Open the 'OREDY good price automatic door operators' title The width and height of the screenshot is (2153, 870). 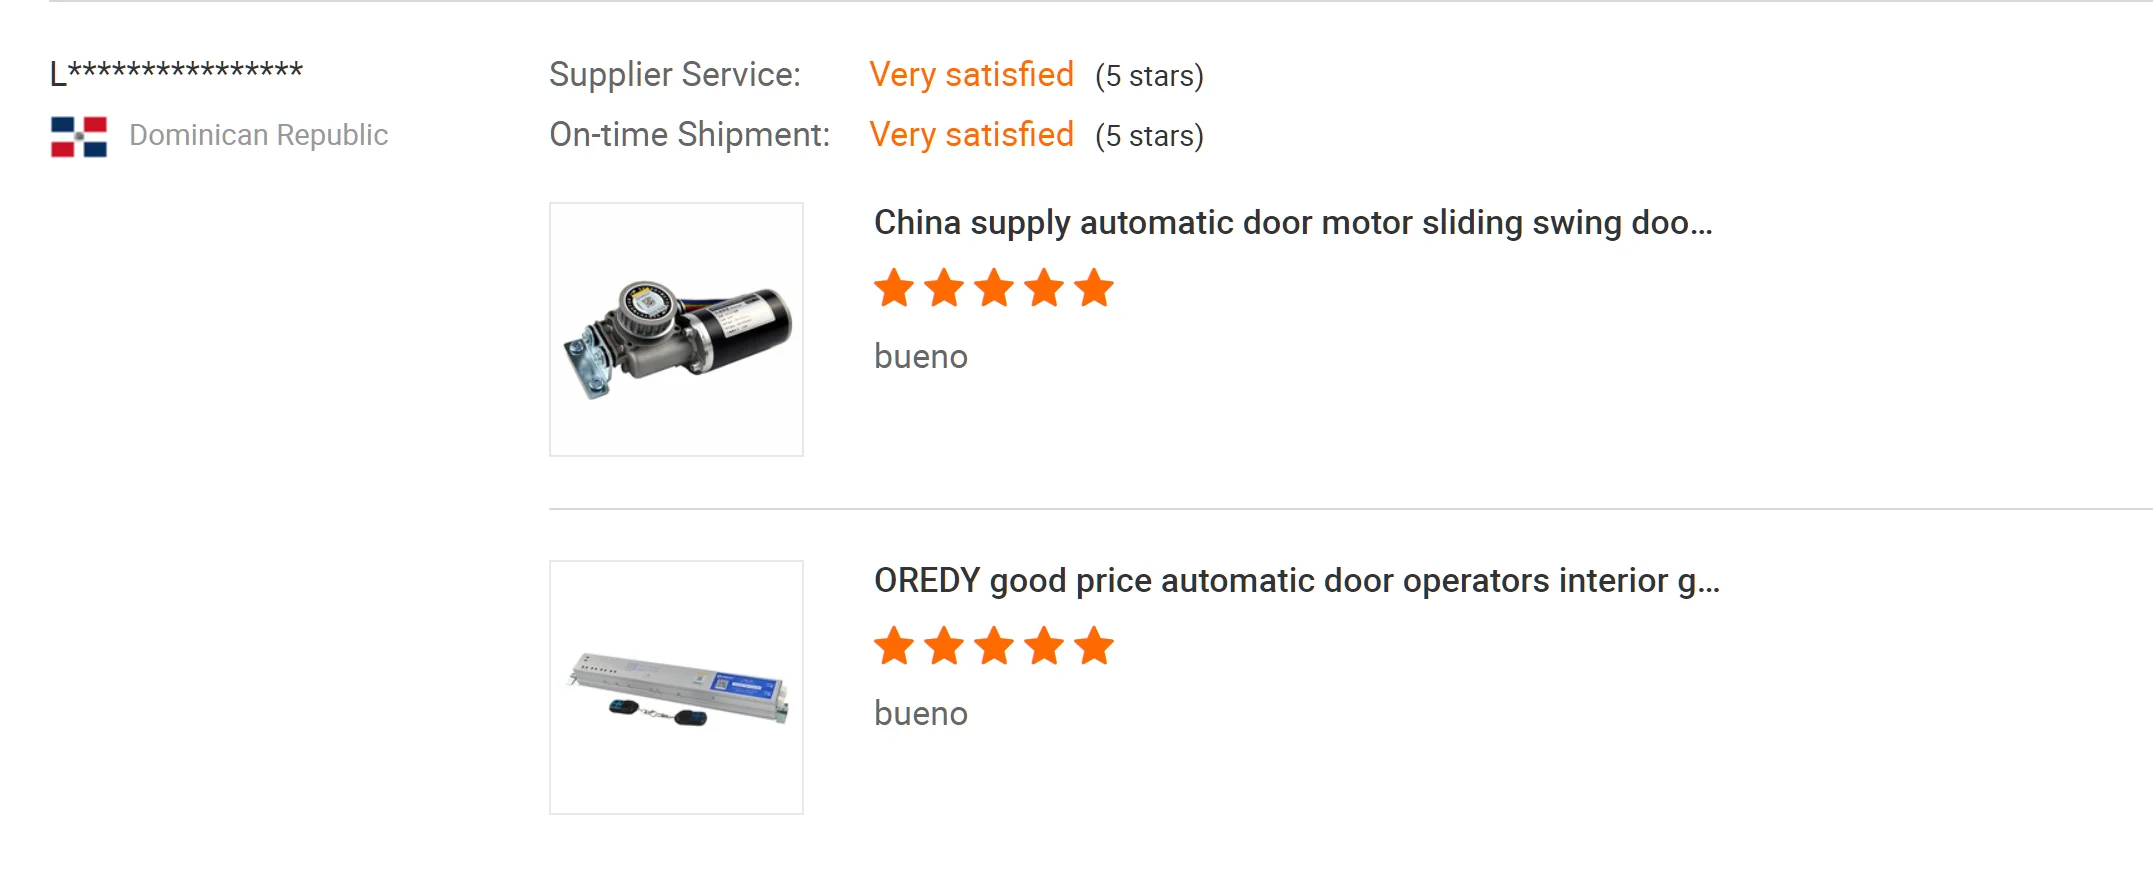(1296, 581)
